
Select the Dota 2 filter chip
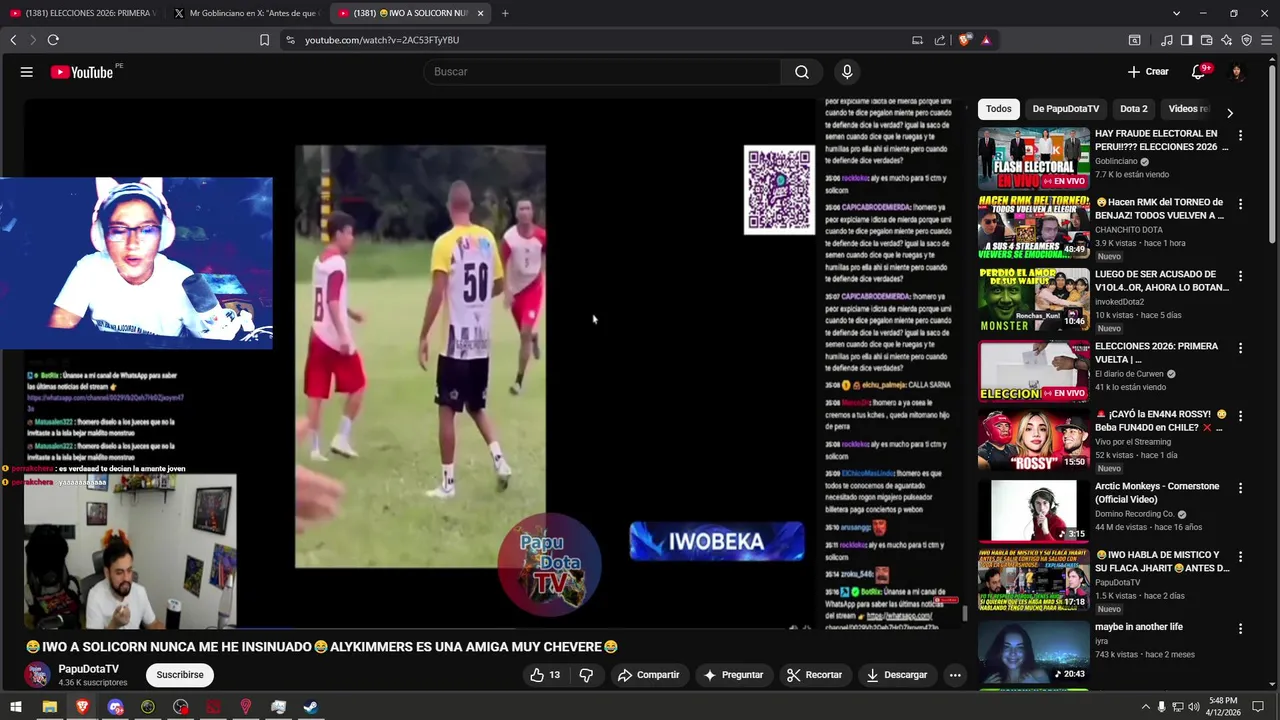(x=1133, y=109)
